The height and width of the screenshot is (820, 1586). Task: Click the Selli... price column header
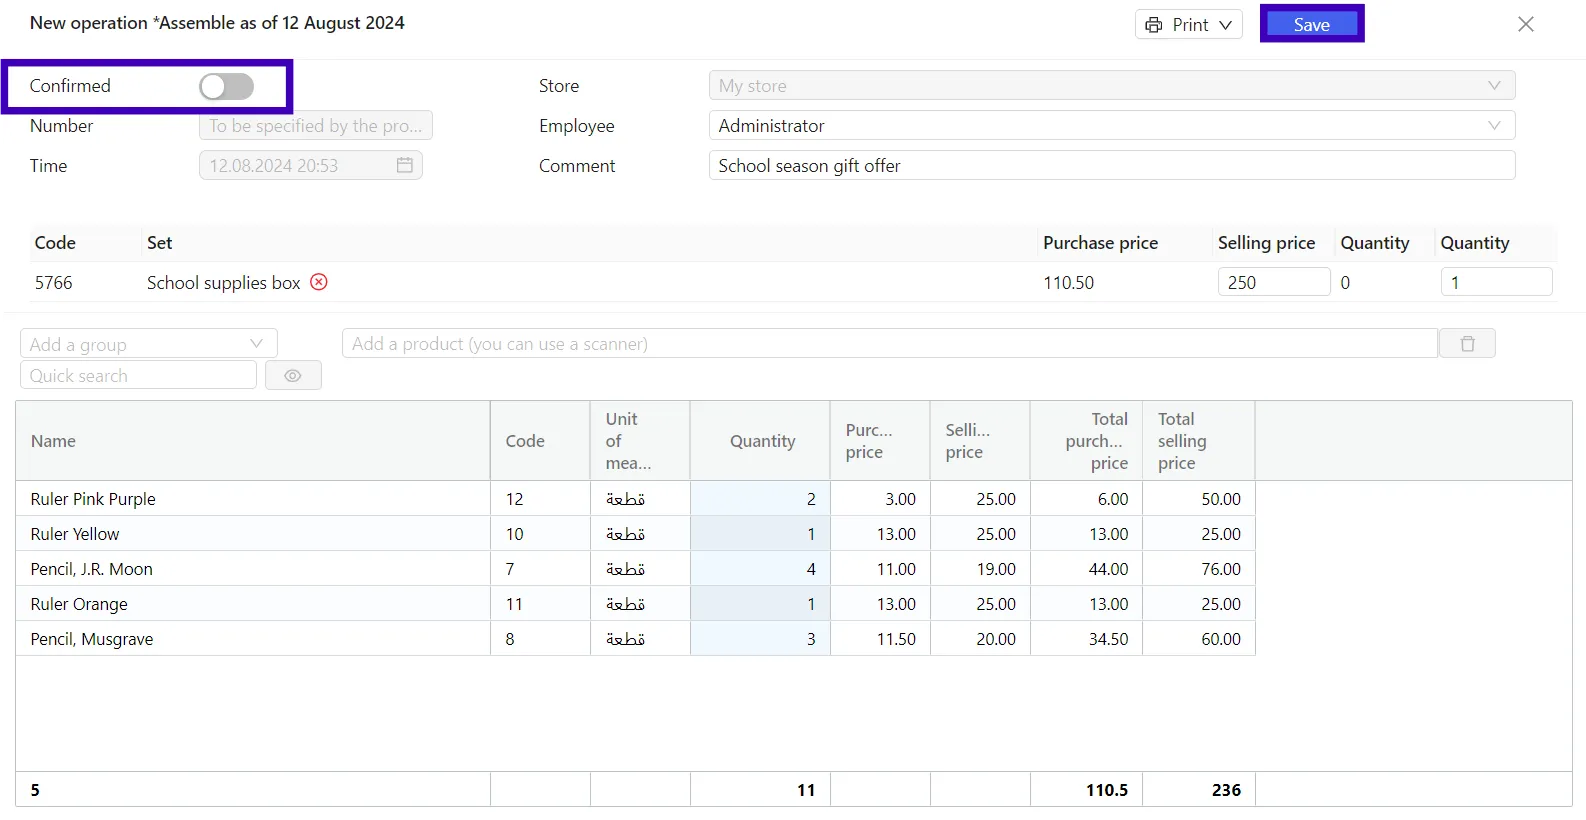tap(980, 441)
